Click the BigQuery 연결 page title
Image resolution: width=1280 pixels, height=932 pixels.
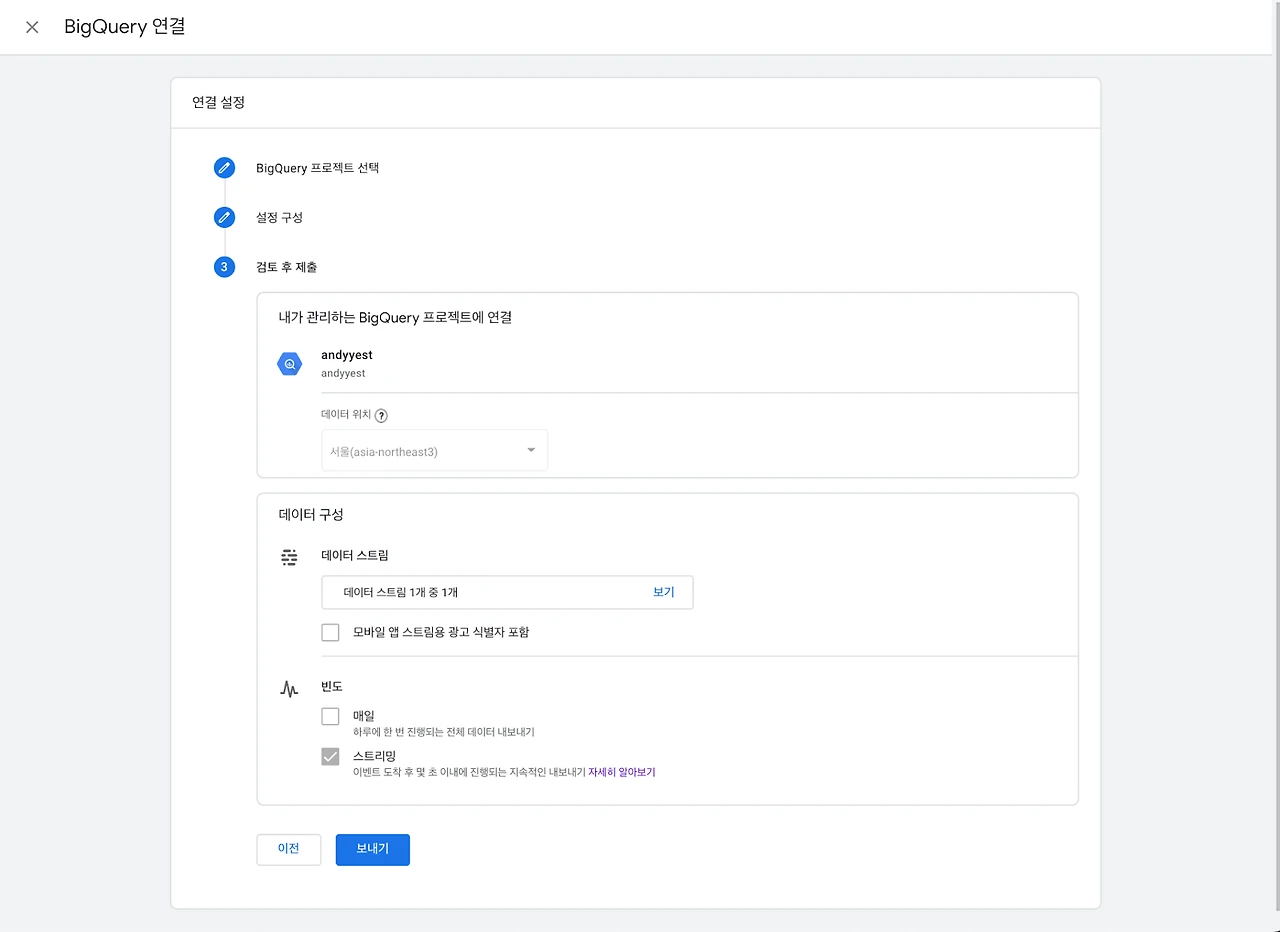[125, 27]
